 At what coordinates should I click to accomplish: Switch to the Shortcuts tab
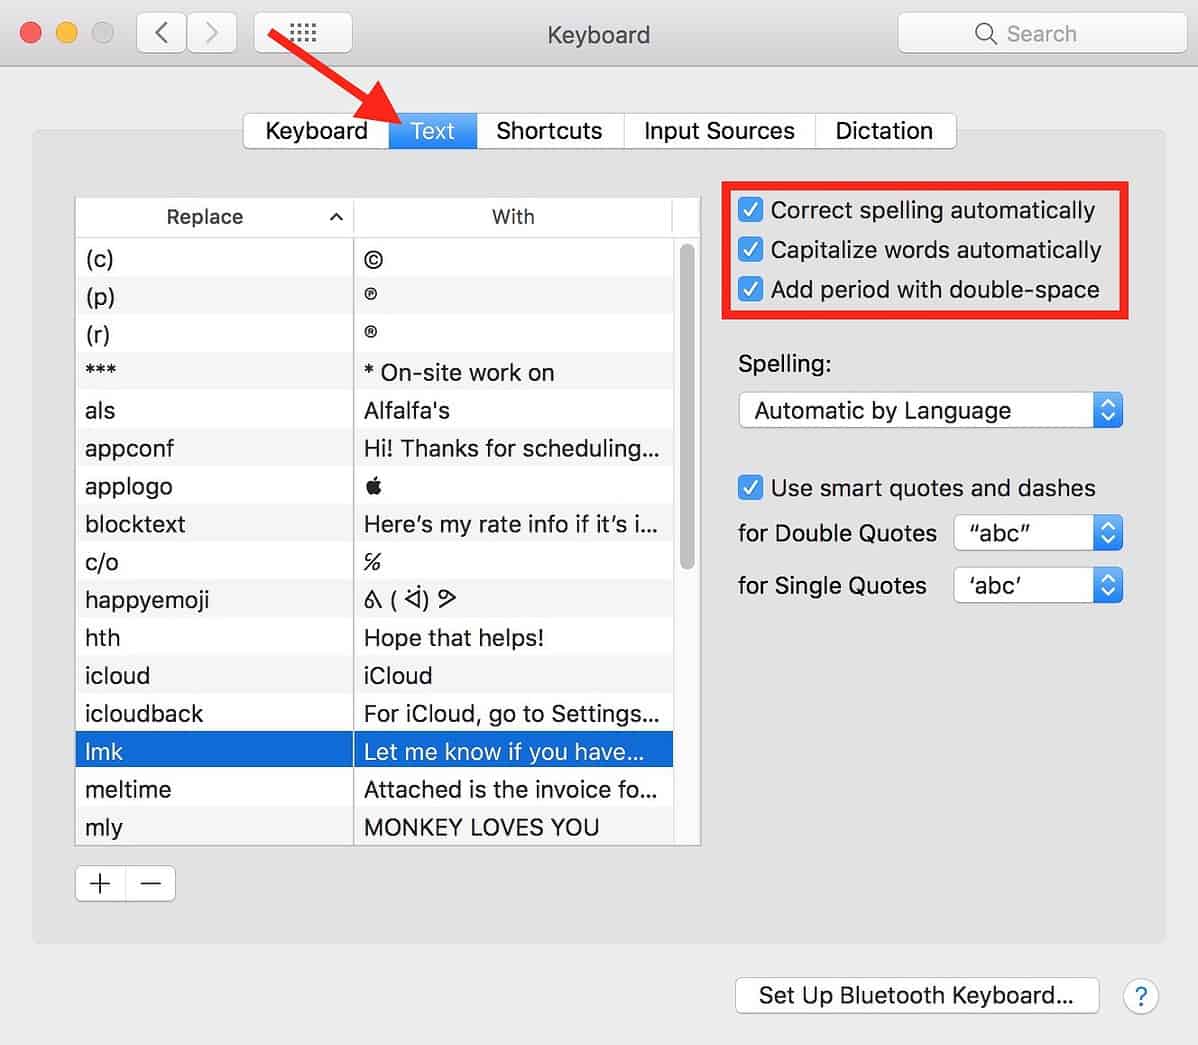pyautogui.click(x=549, y=131)
